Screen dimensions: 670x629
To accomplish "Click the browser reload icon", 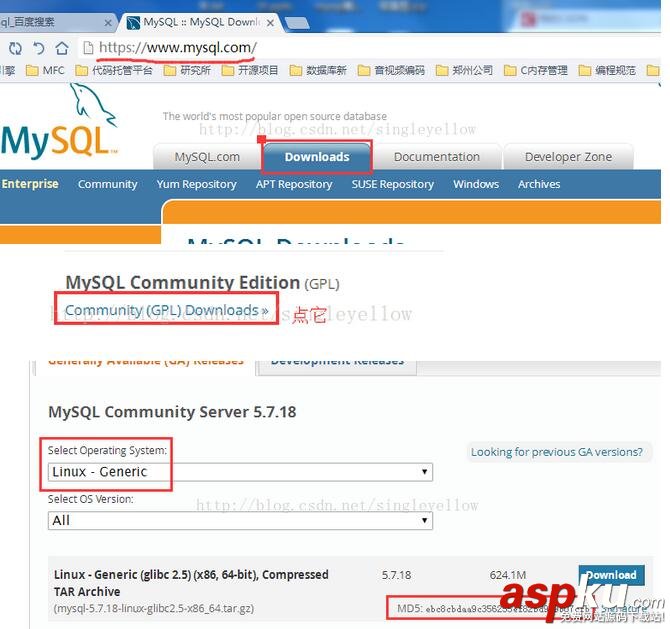I will [x=15, y=48].
